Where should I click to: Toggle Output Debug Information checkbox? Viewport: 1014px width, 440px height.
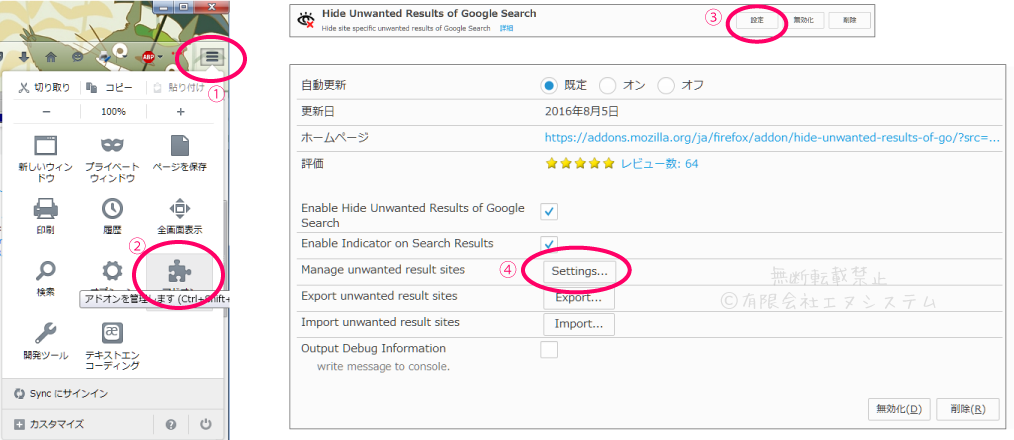(549, 350)
